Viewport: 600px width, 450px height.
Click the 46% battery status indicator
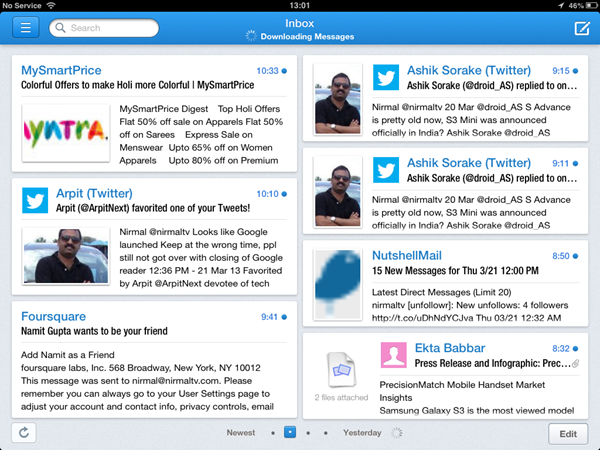(x=583, y=5)
